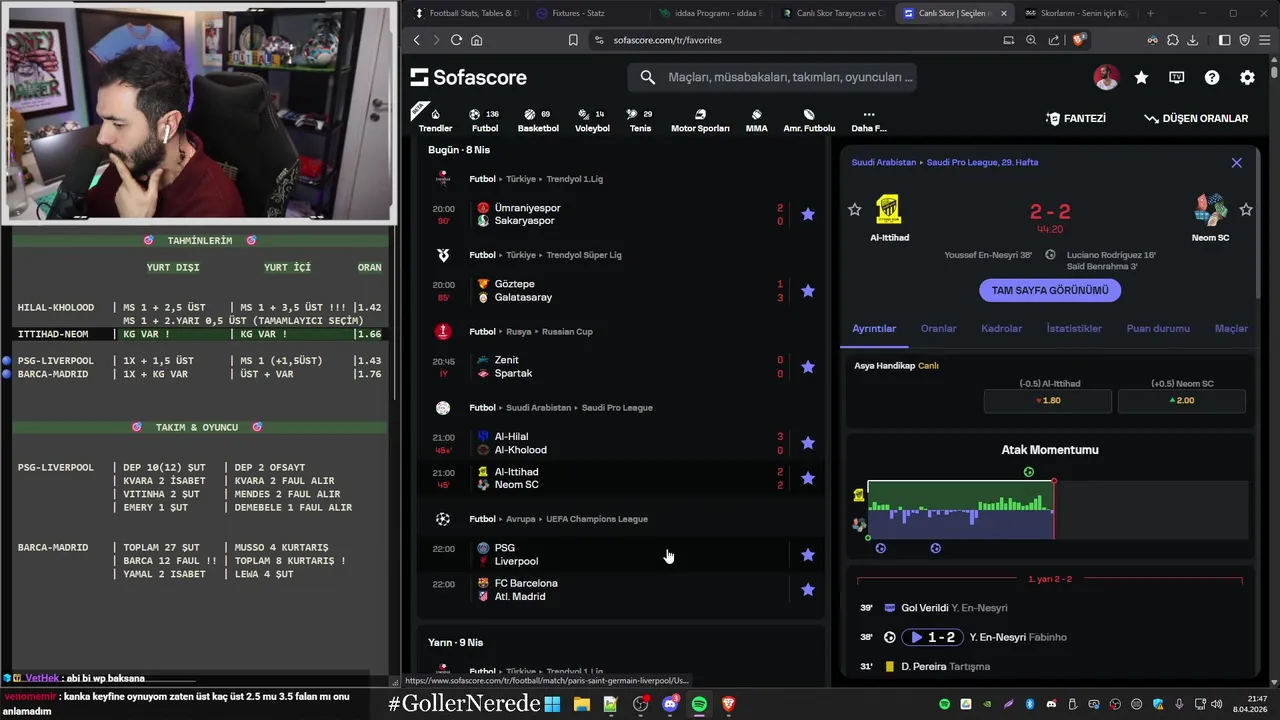This screenshot has height=720, width=1280.
Task: Open the FANTEZİ link
Action: [x=1076, y=118]
